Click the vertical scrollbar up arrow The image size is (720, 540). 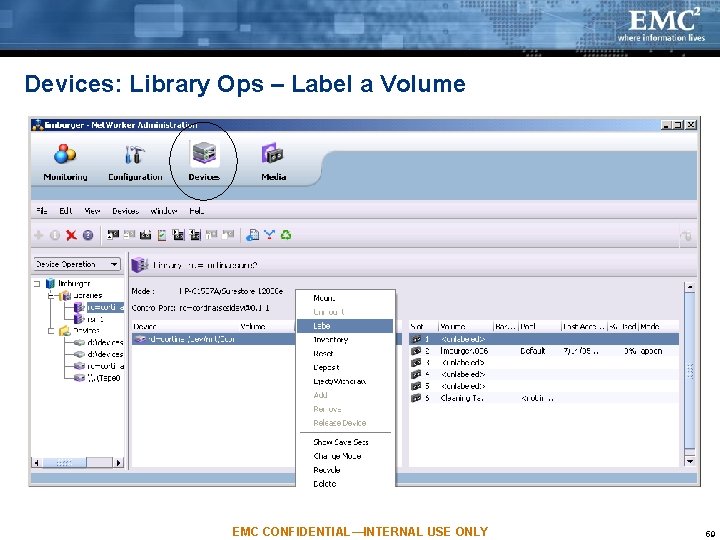point(690,287)
